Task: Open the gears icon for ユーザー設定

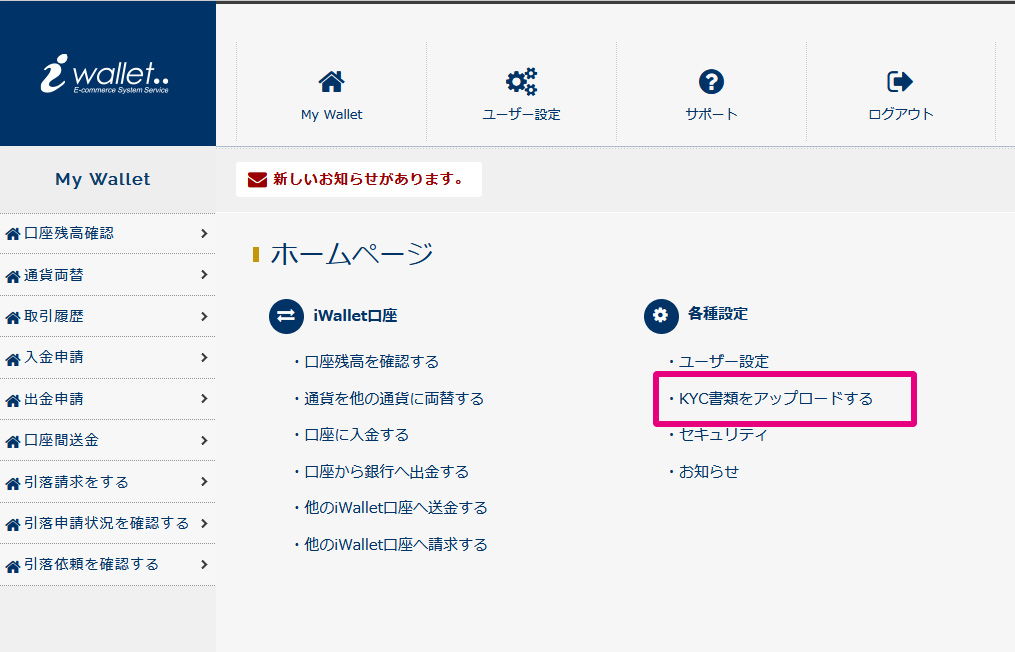Action: tap(521, 82)
